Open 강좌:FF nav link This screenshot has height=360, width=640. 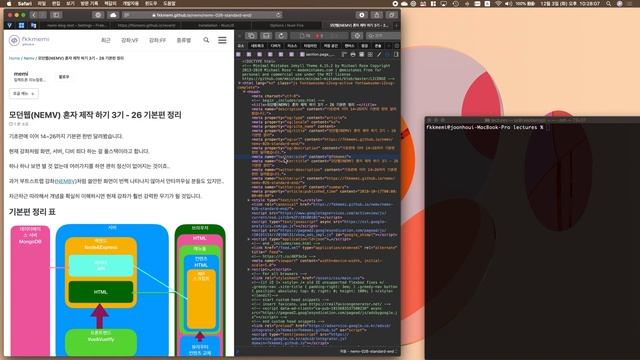click(x=157, y=40)
